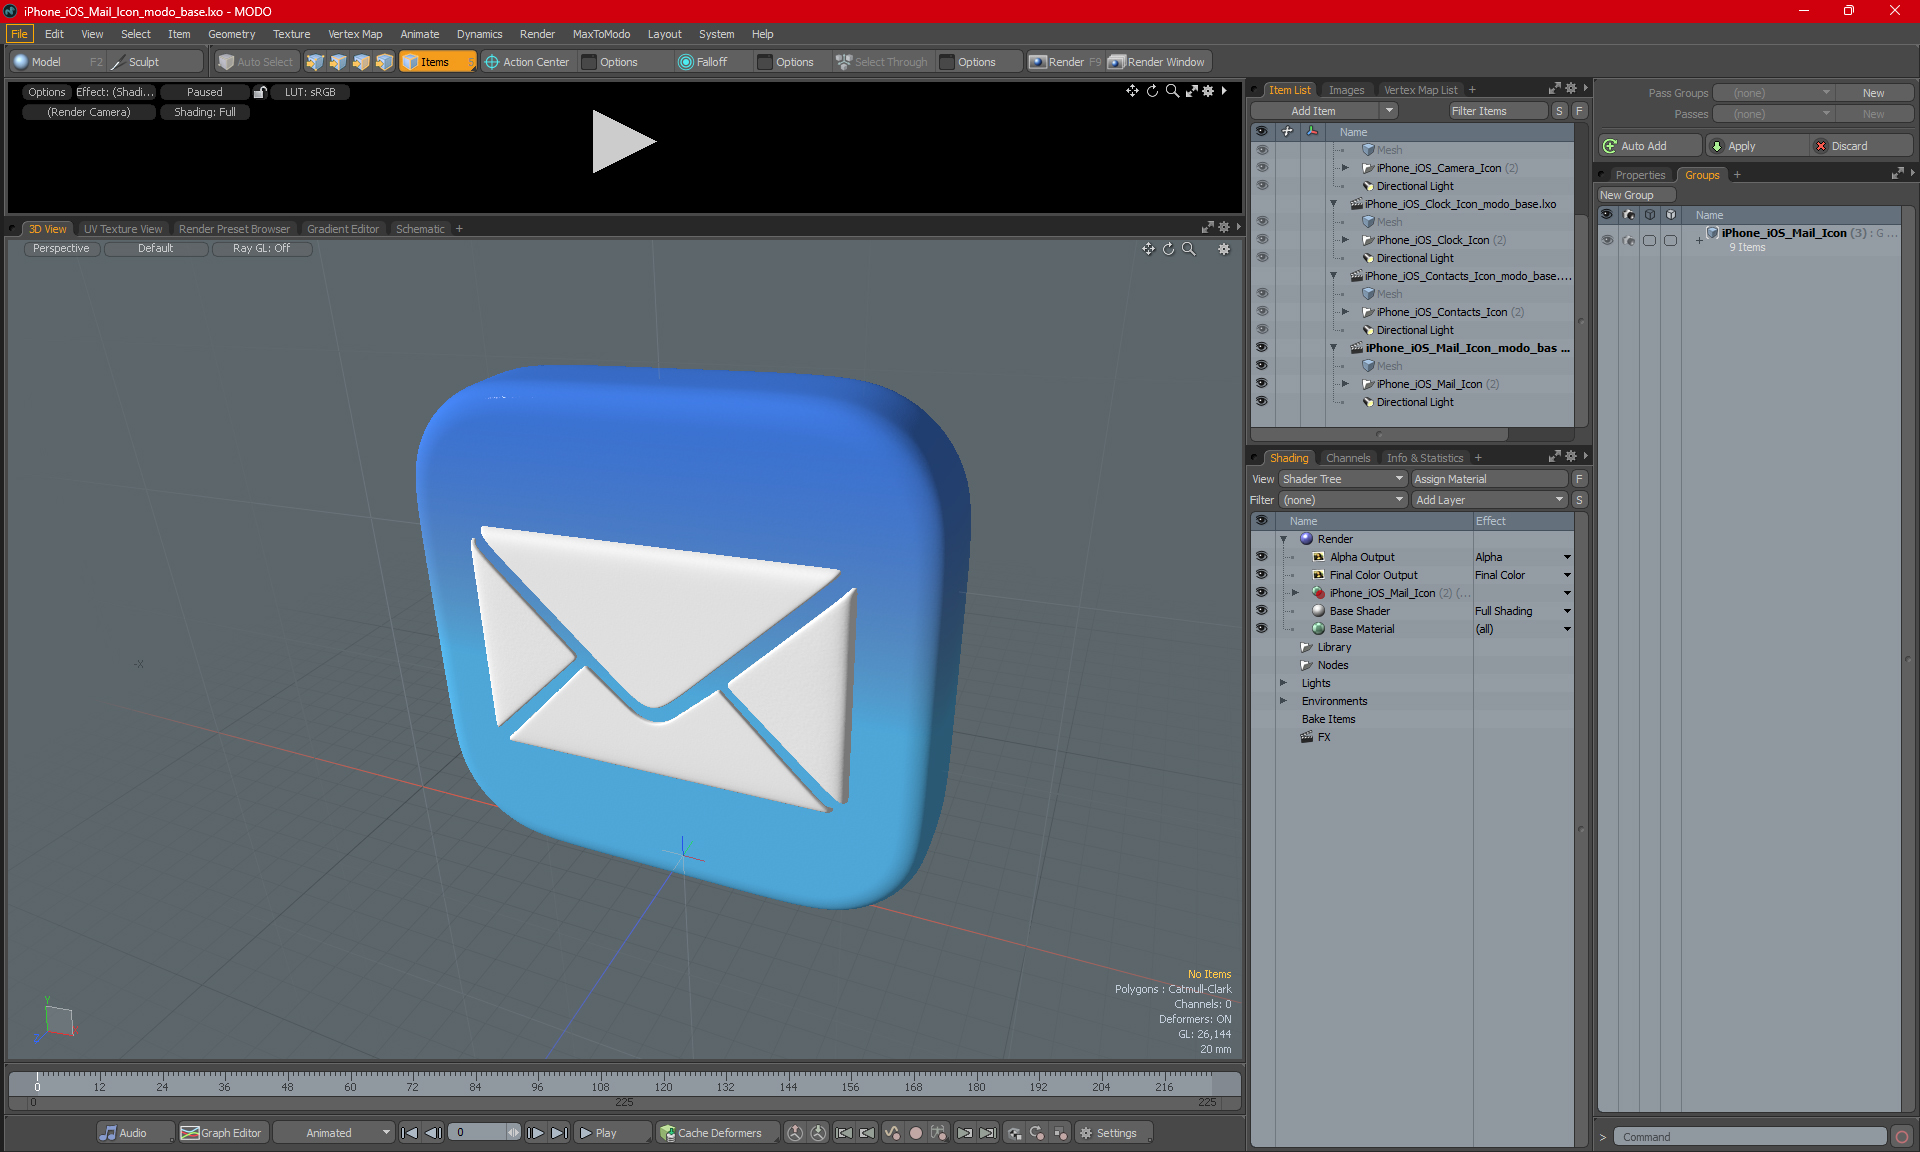Open the Geometry menu
1920x1152 pixels.
pyautogui.click(x=231, y=34)
